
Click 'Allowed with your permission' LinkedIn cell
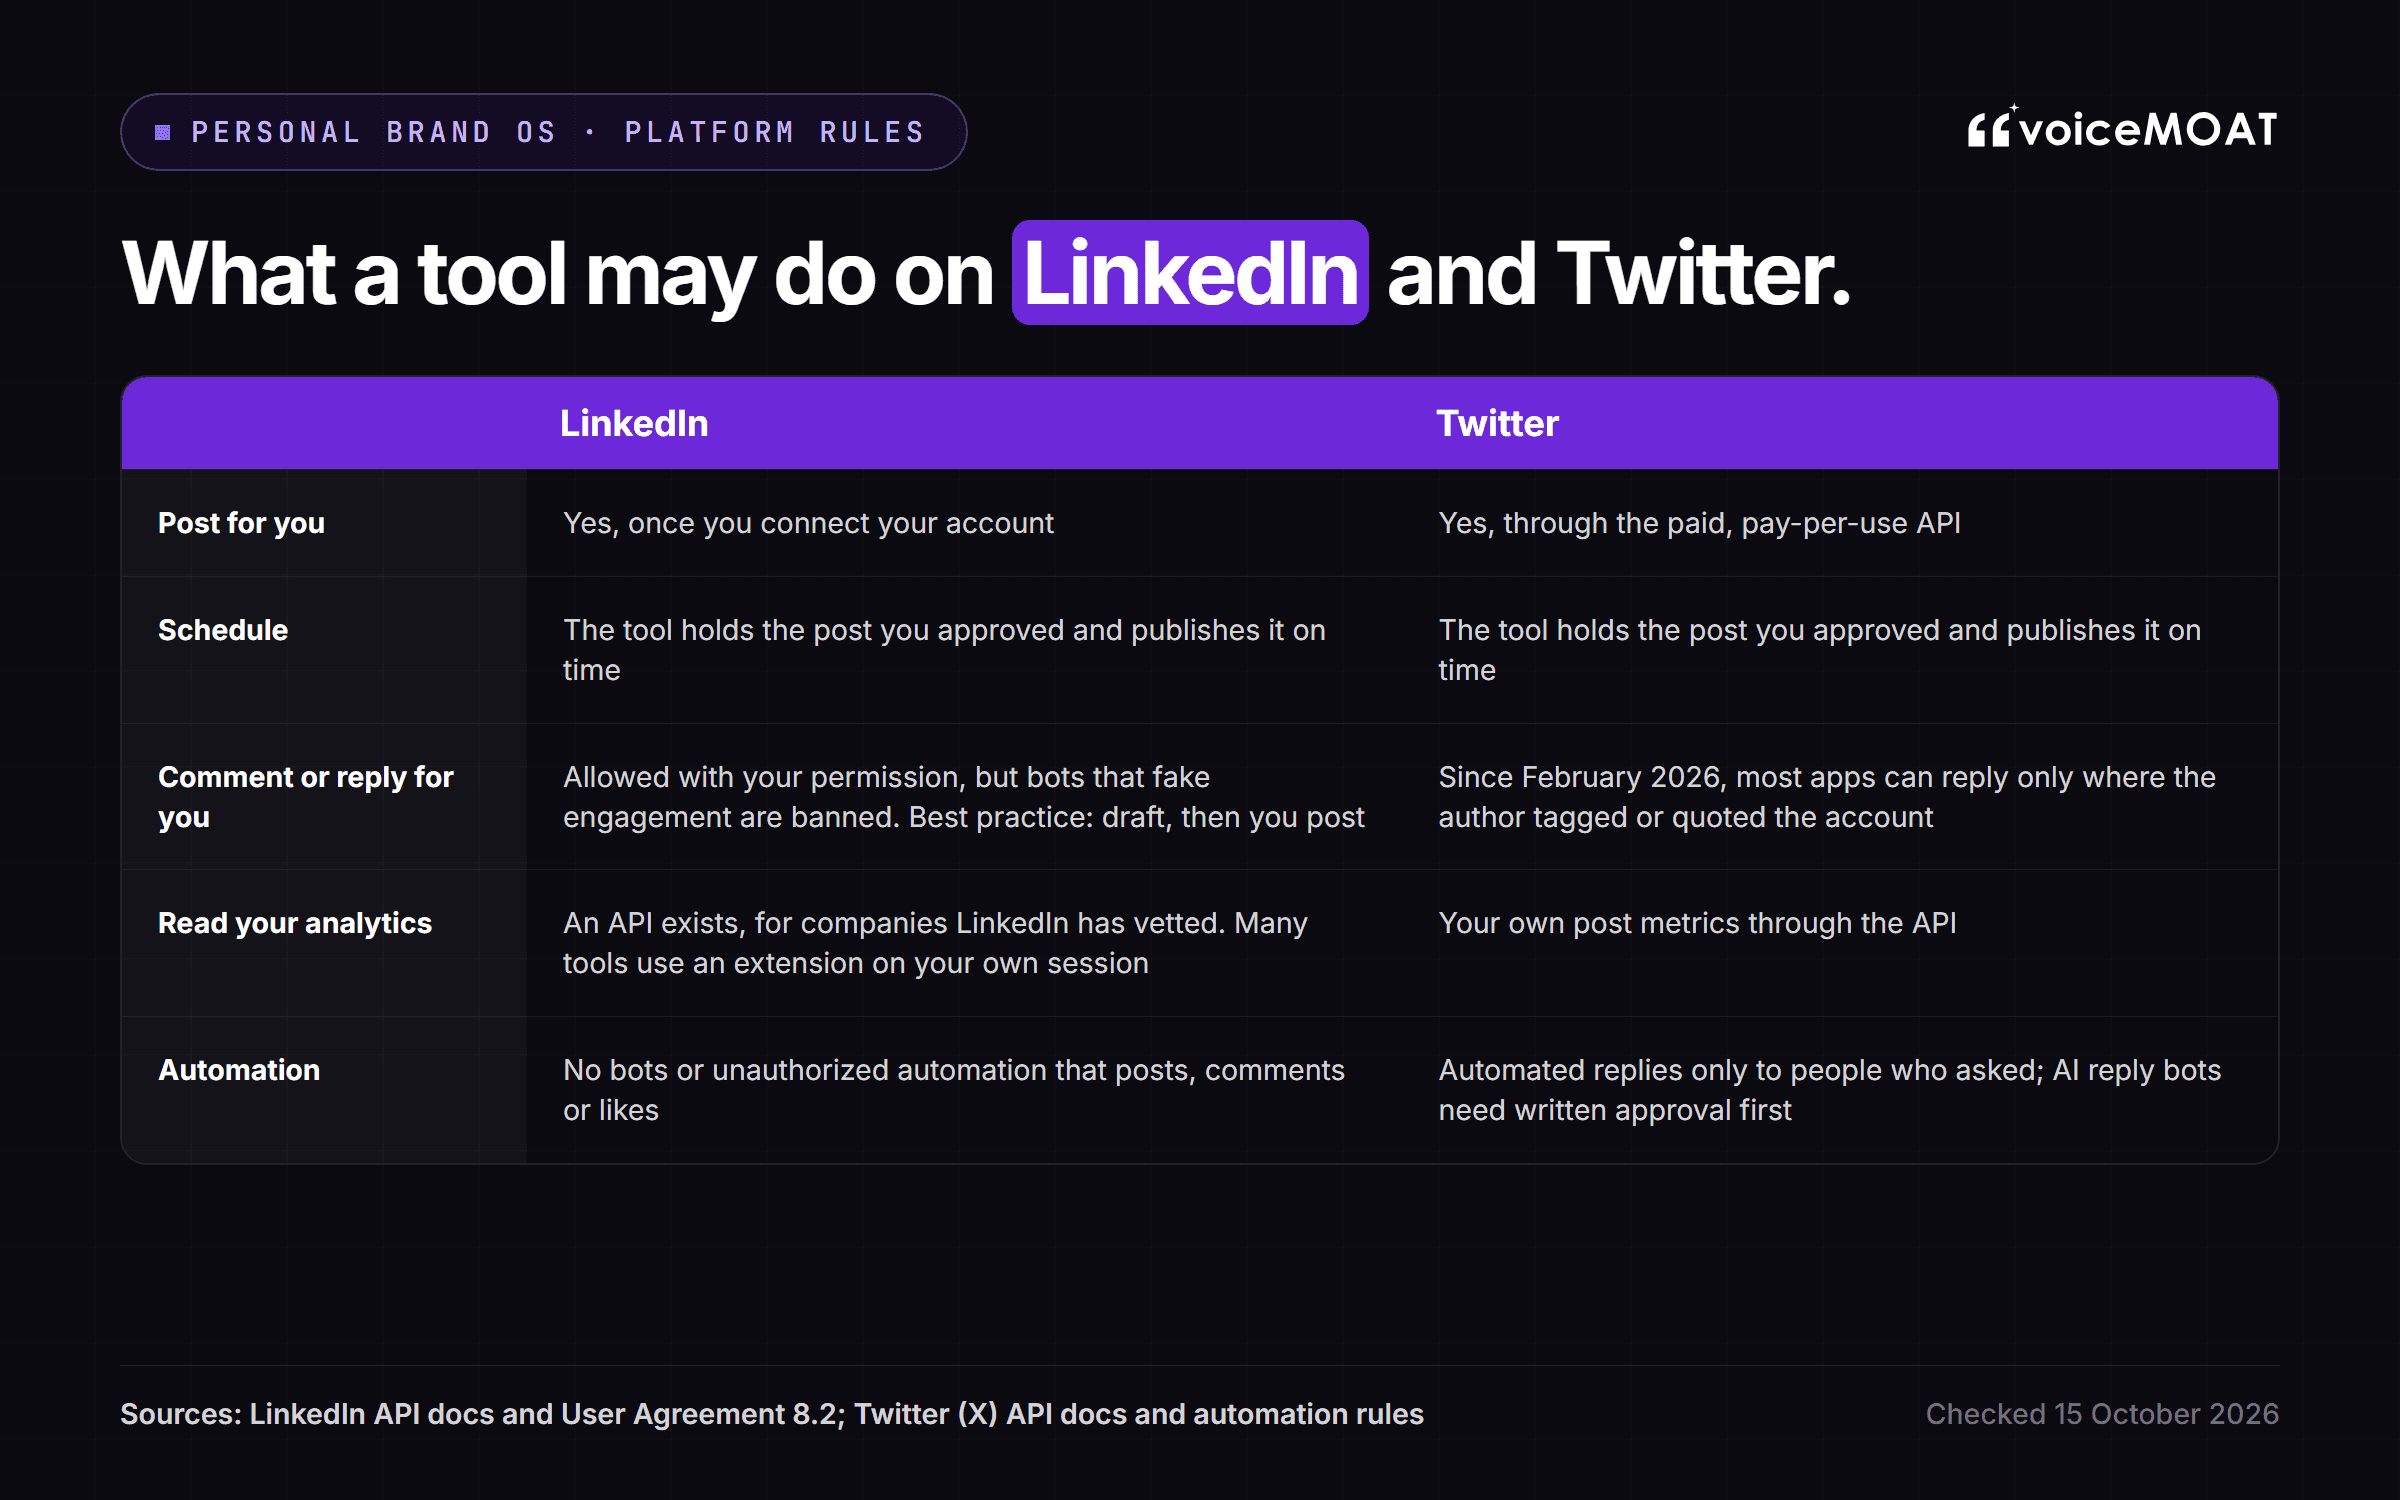(963, 797)
